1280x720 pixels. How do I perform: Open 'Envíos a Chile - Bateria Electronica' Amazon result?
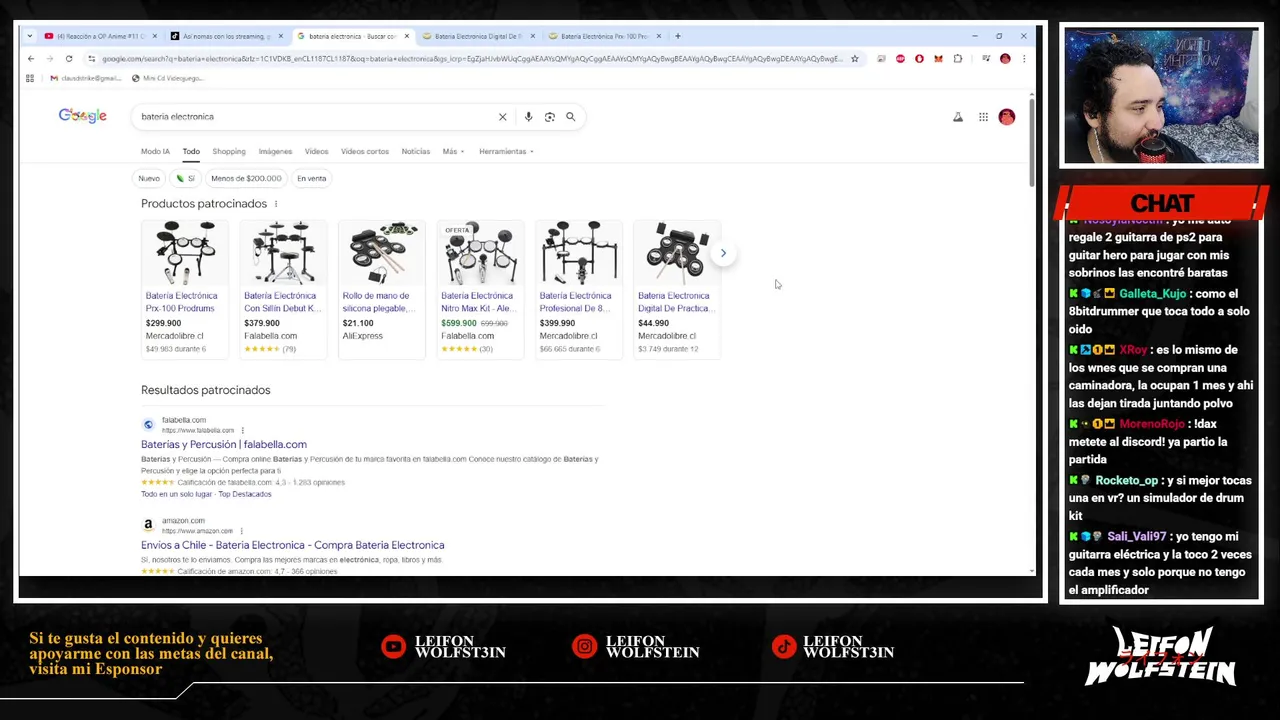292,545
